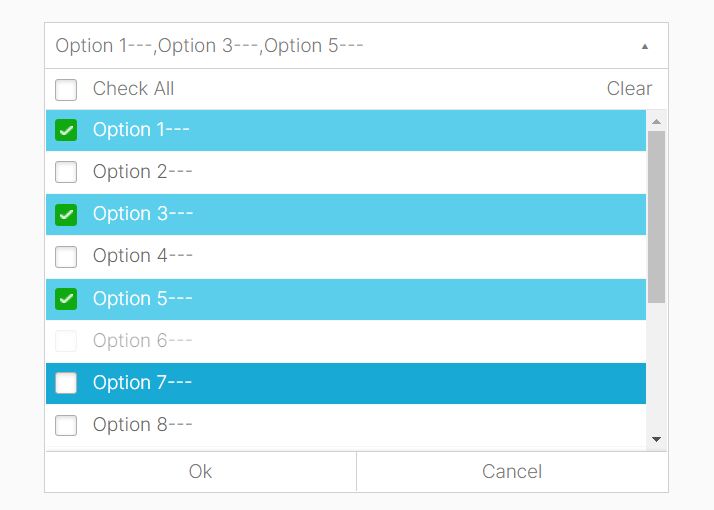Dismiss the dropdown with the Cancel button

pos(512,472)
